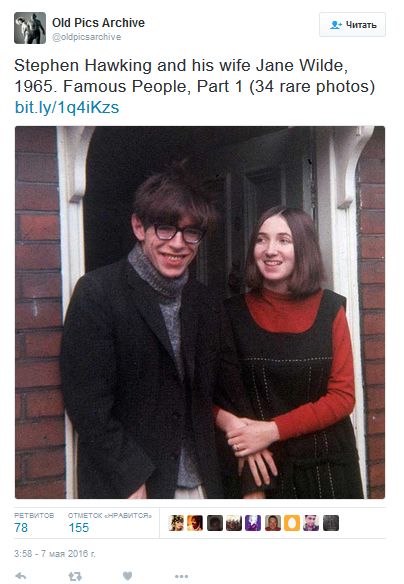Open the tweet timestamp 3:58 link

55,553
